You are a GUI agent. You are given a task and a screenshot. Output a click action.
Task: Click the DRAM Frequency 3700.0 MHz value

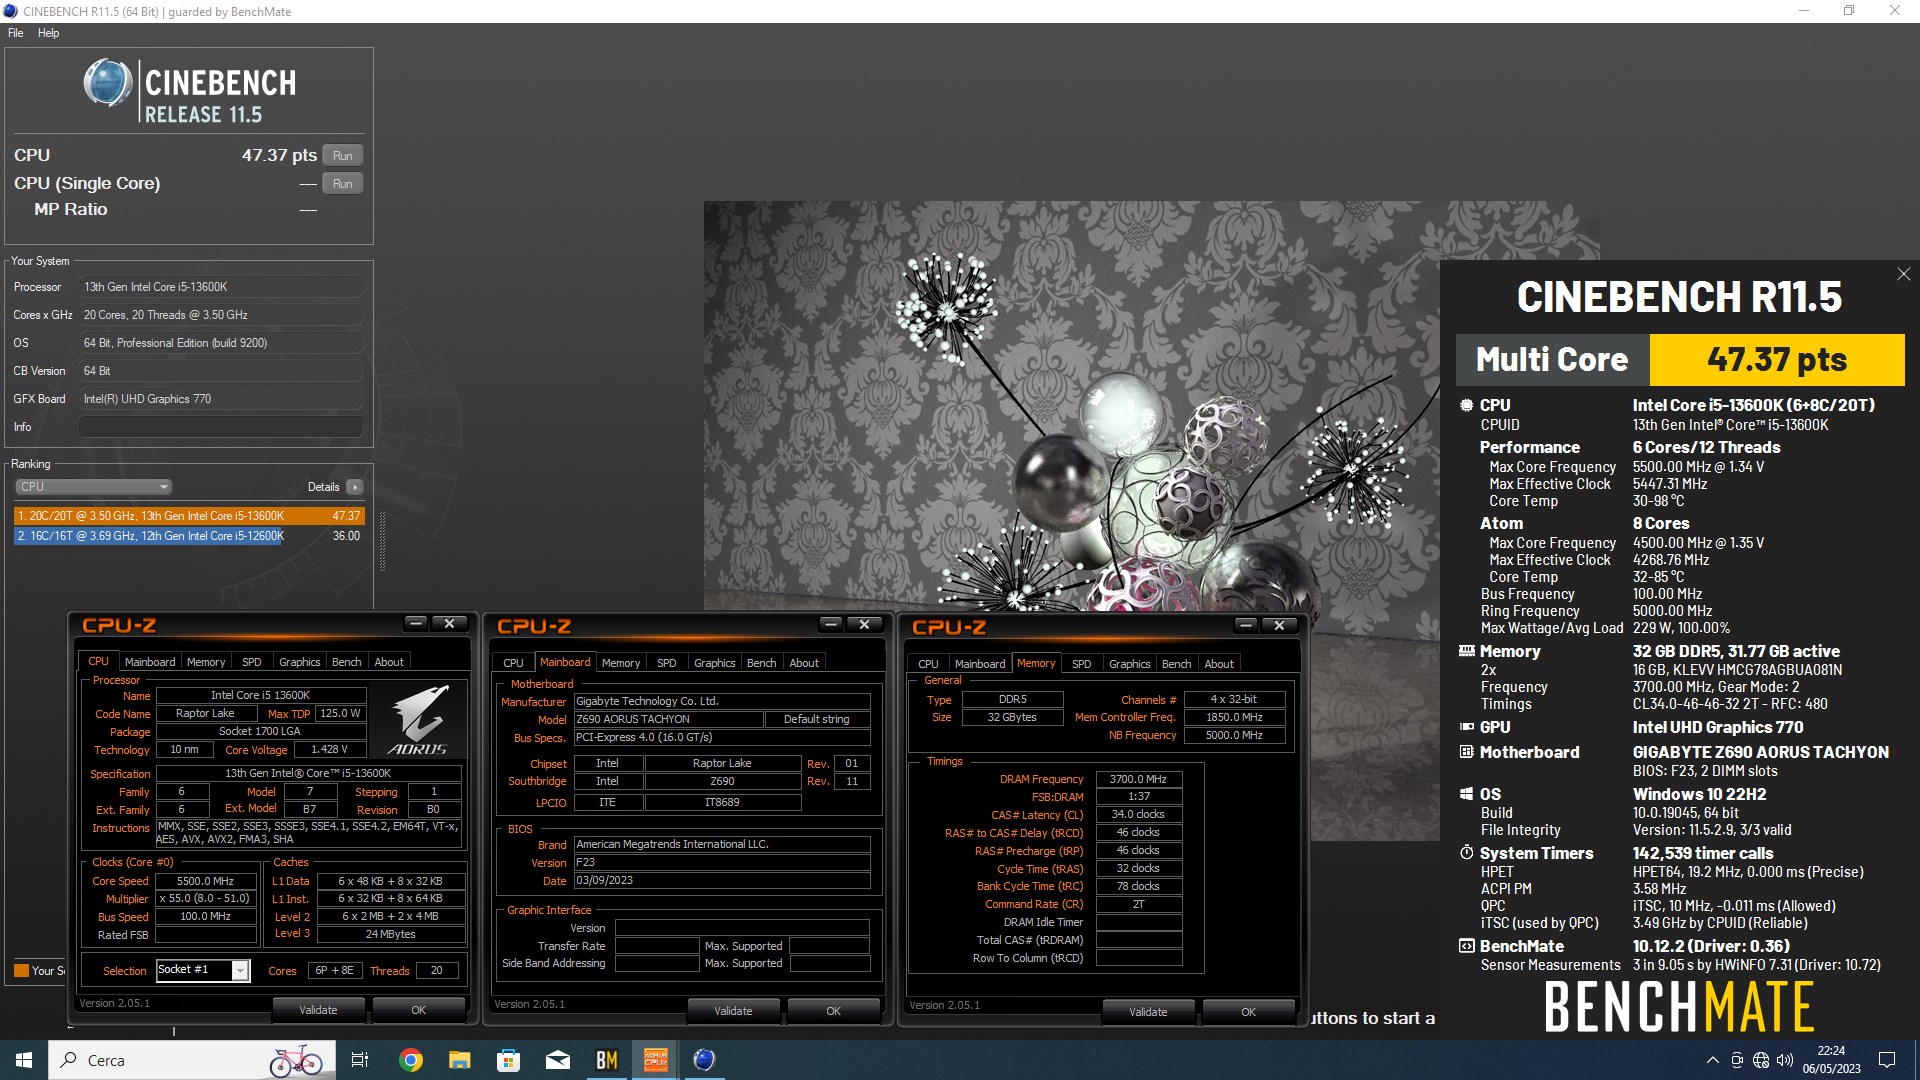coord(1139,779)
